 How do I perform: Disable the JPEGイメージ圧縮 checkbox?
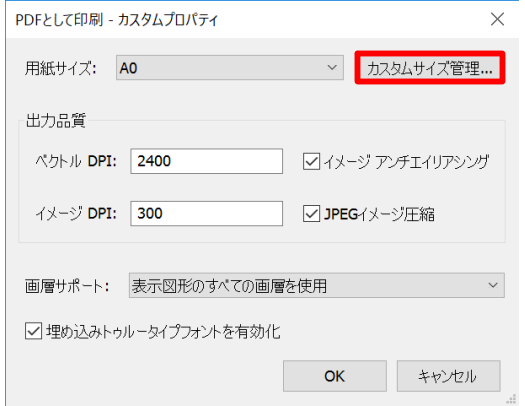click(311, 214)
